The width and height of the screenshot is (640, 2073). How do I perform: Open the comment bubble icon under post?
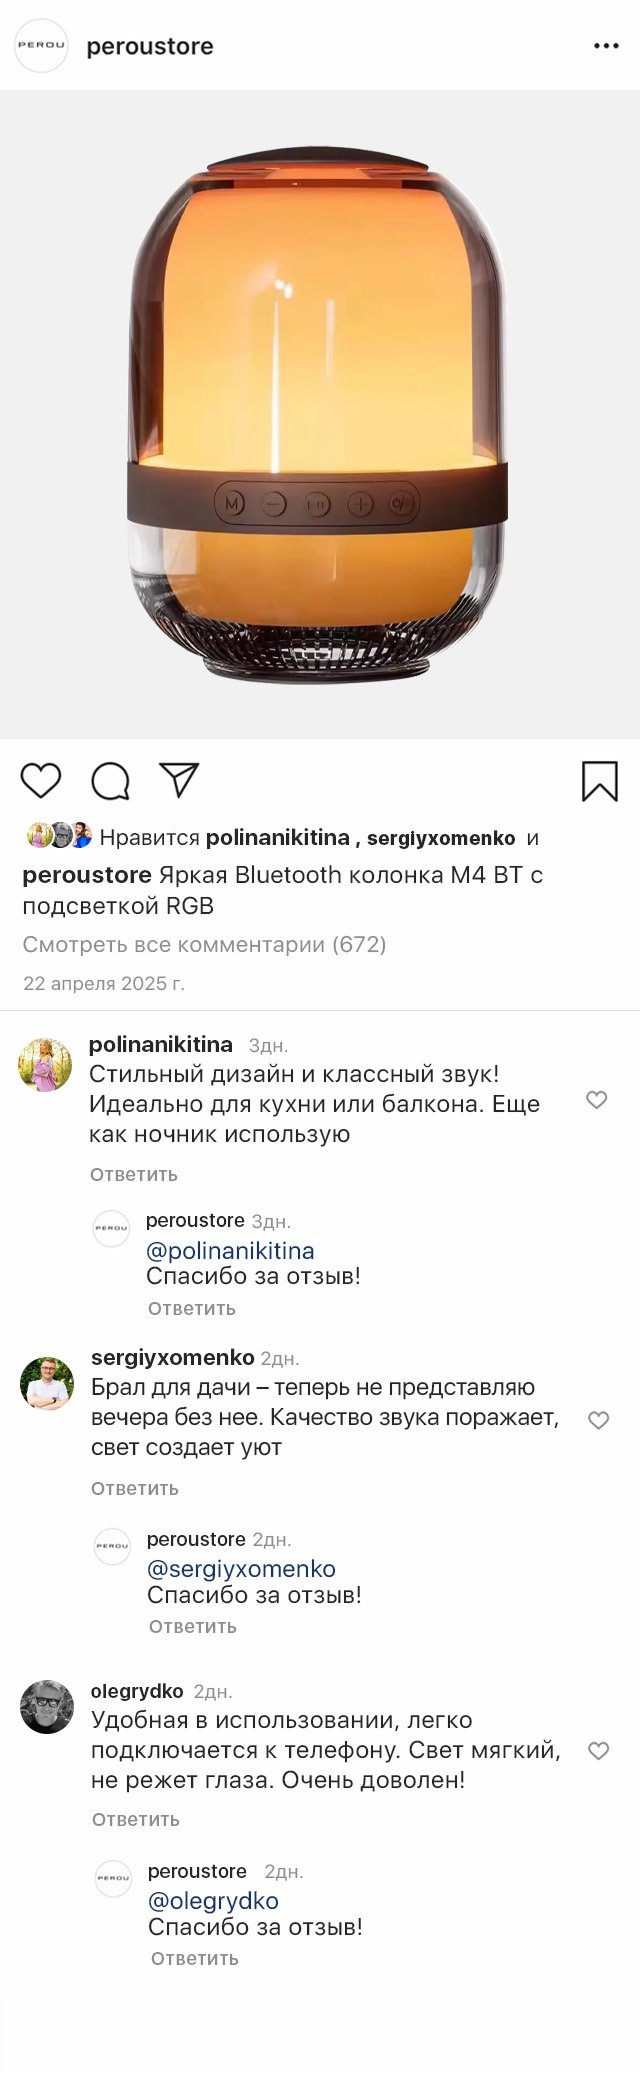[110, 781]
